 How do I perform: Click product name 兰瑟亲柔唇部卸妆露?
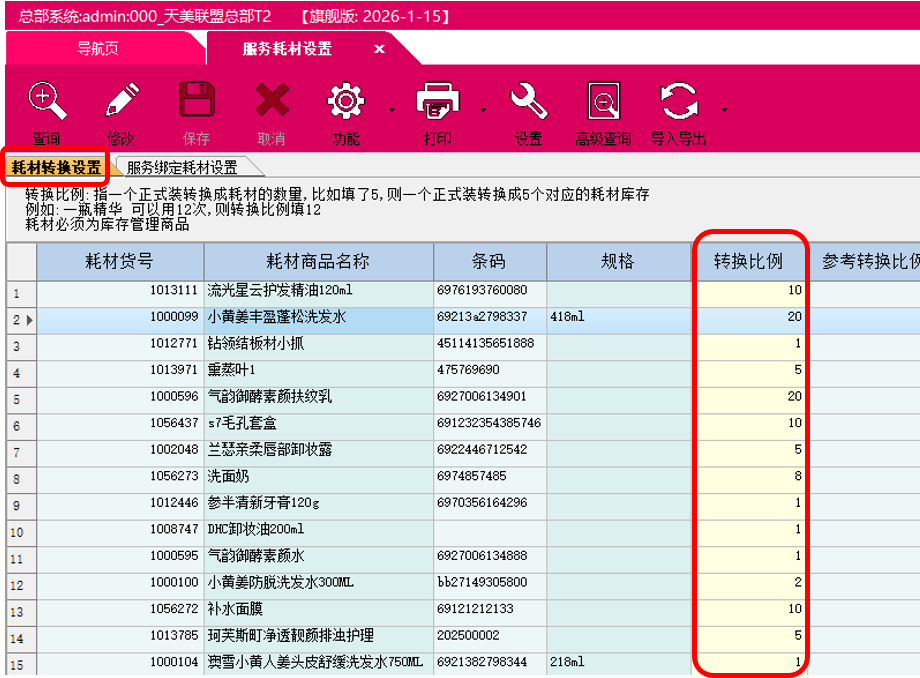(x=270, y=450)
